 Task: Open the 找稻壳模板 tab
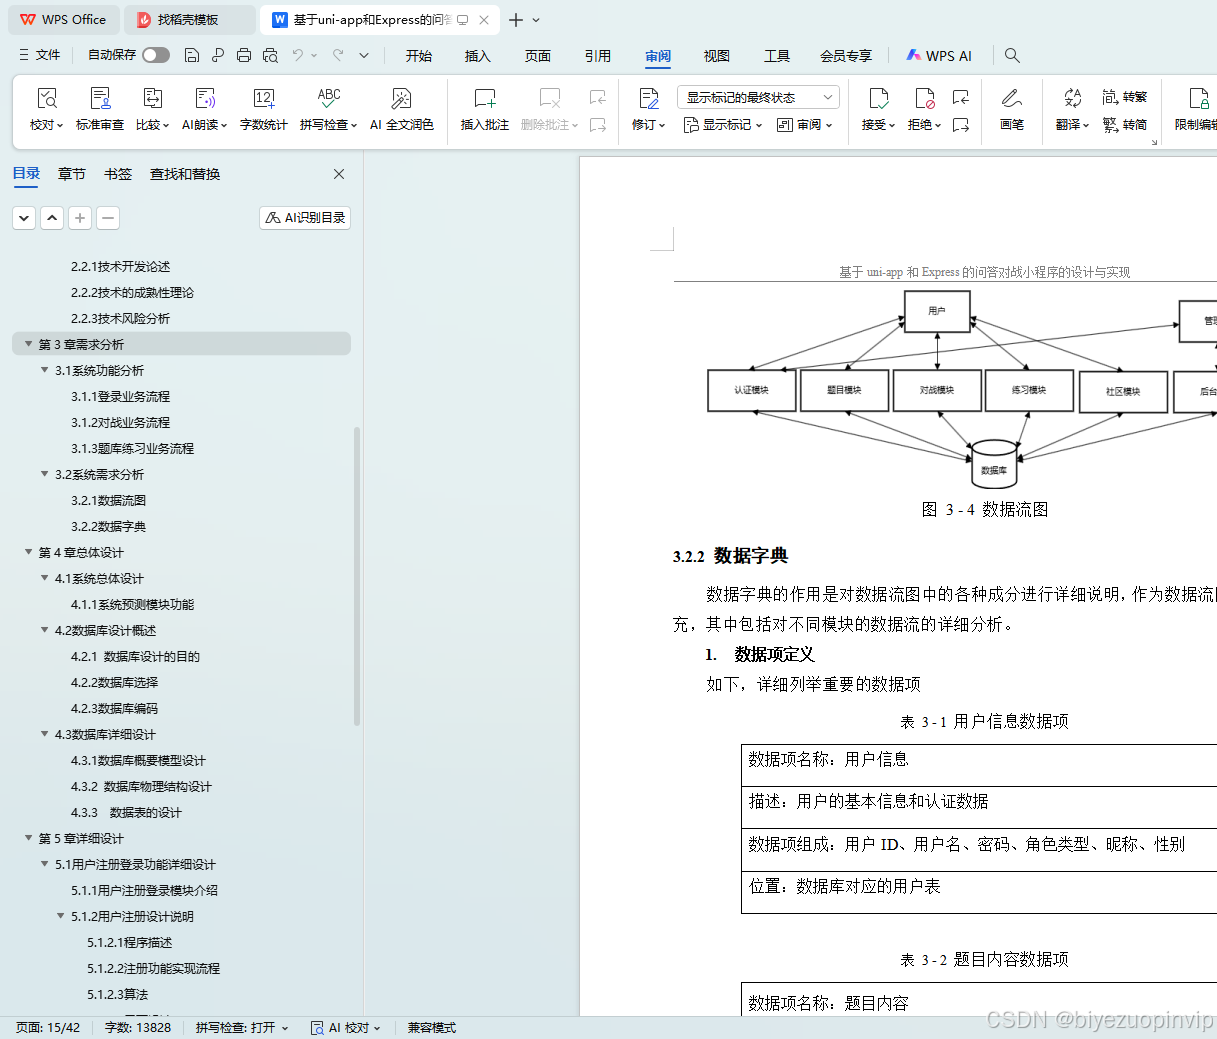click(x=190, y=19)
